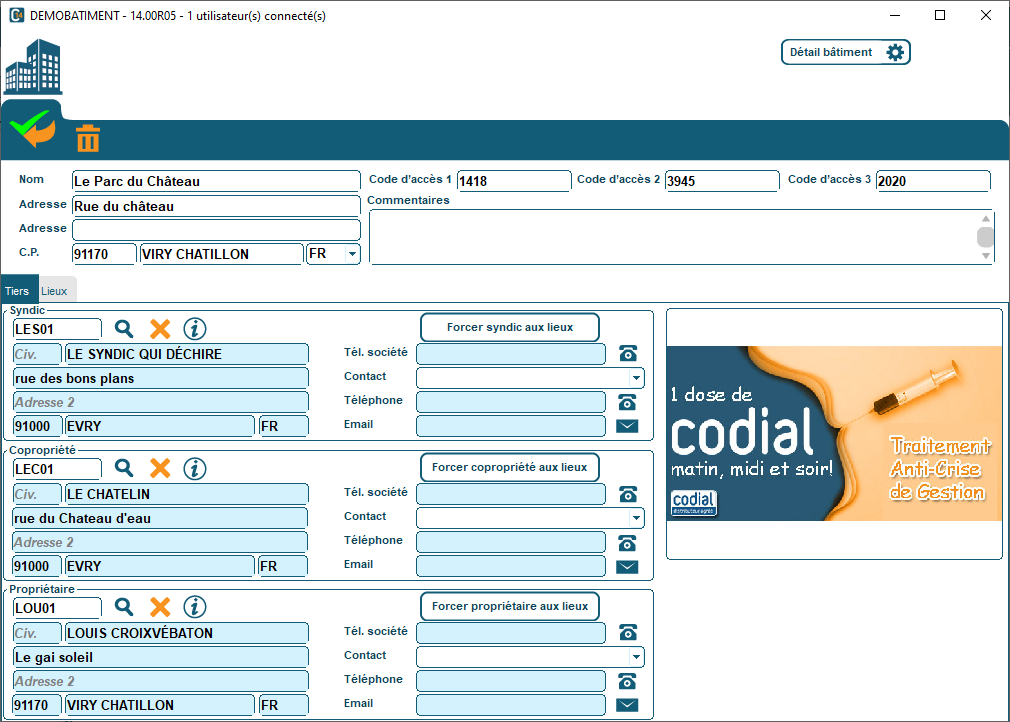The height and width of the screenshot is (722, 1010).
Task: Switch to the Lieux tab
Action: click(x=55, y=291)
